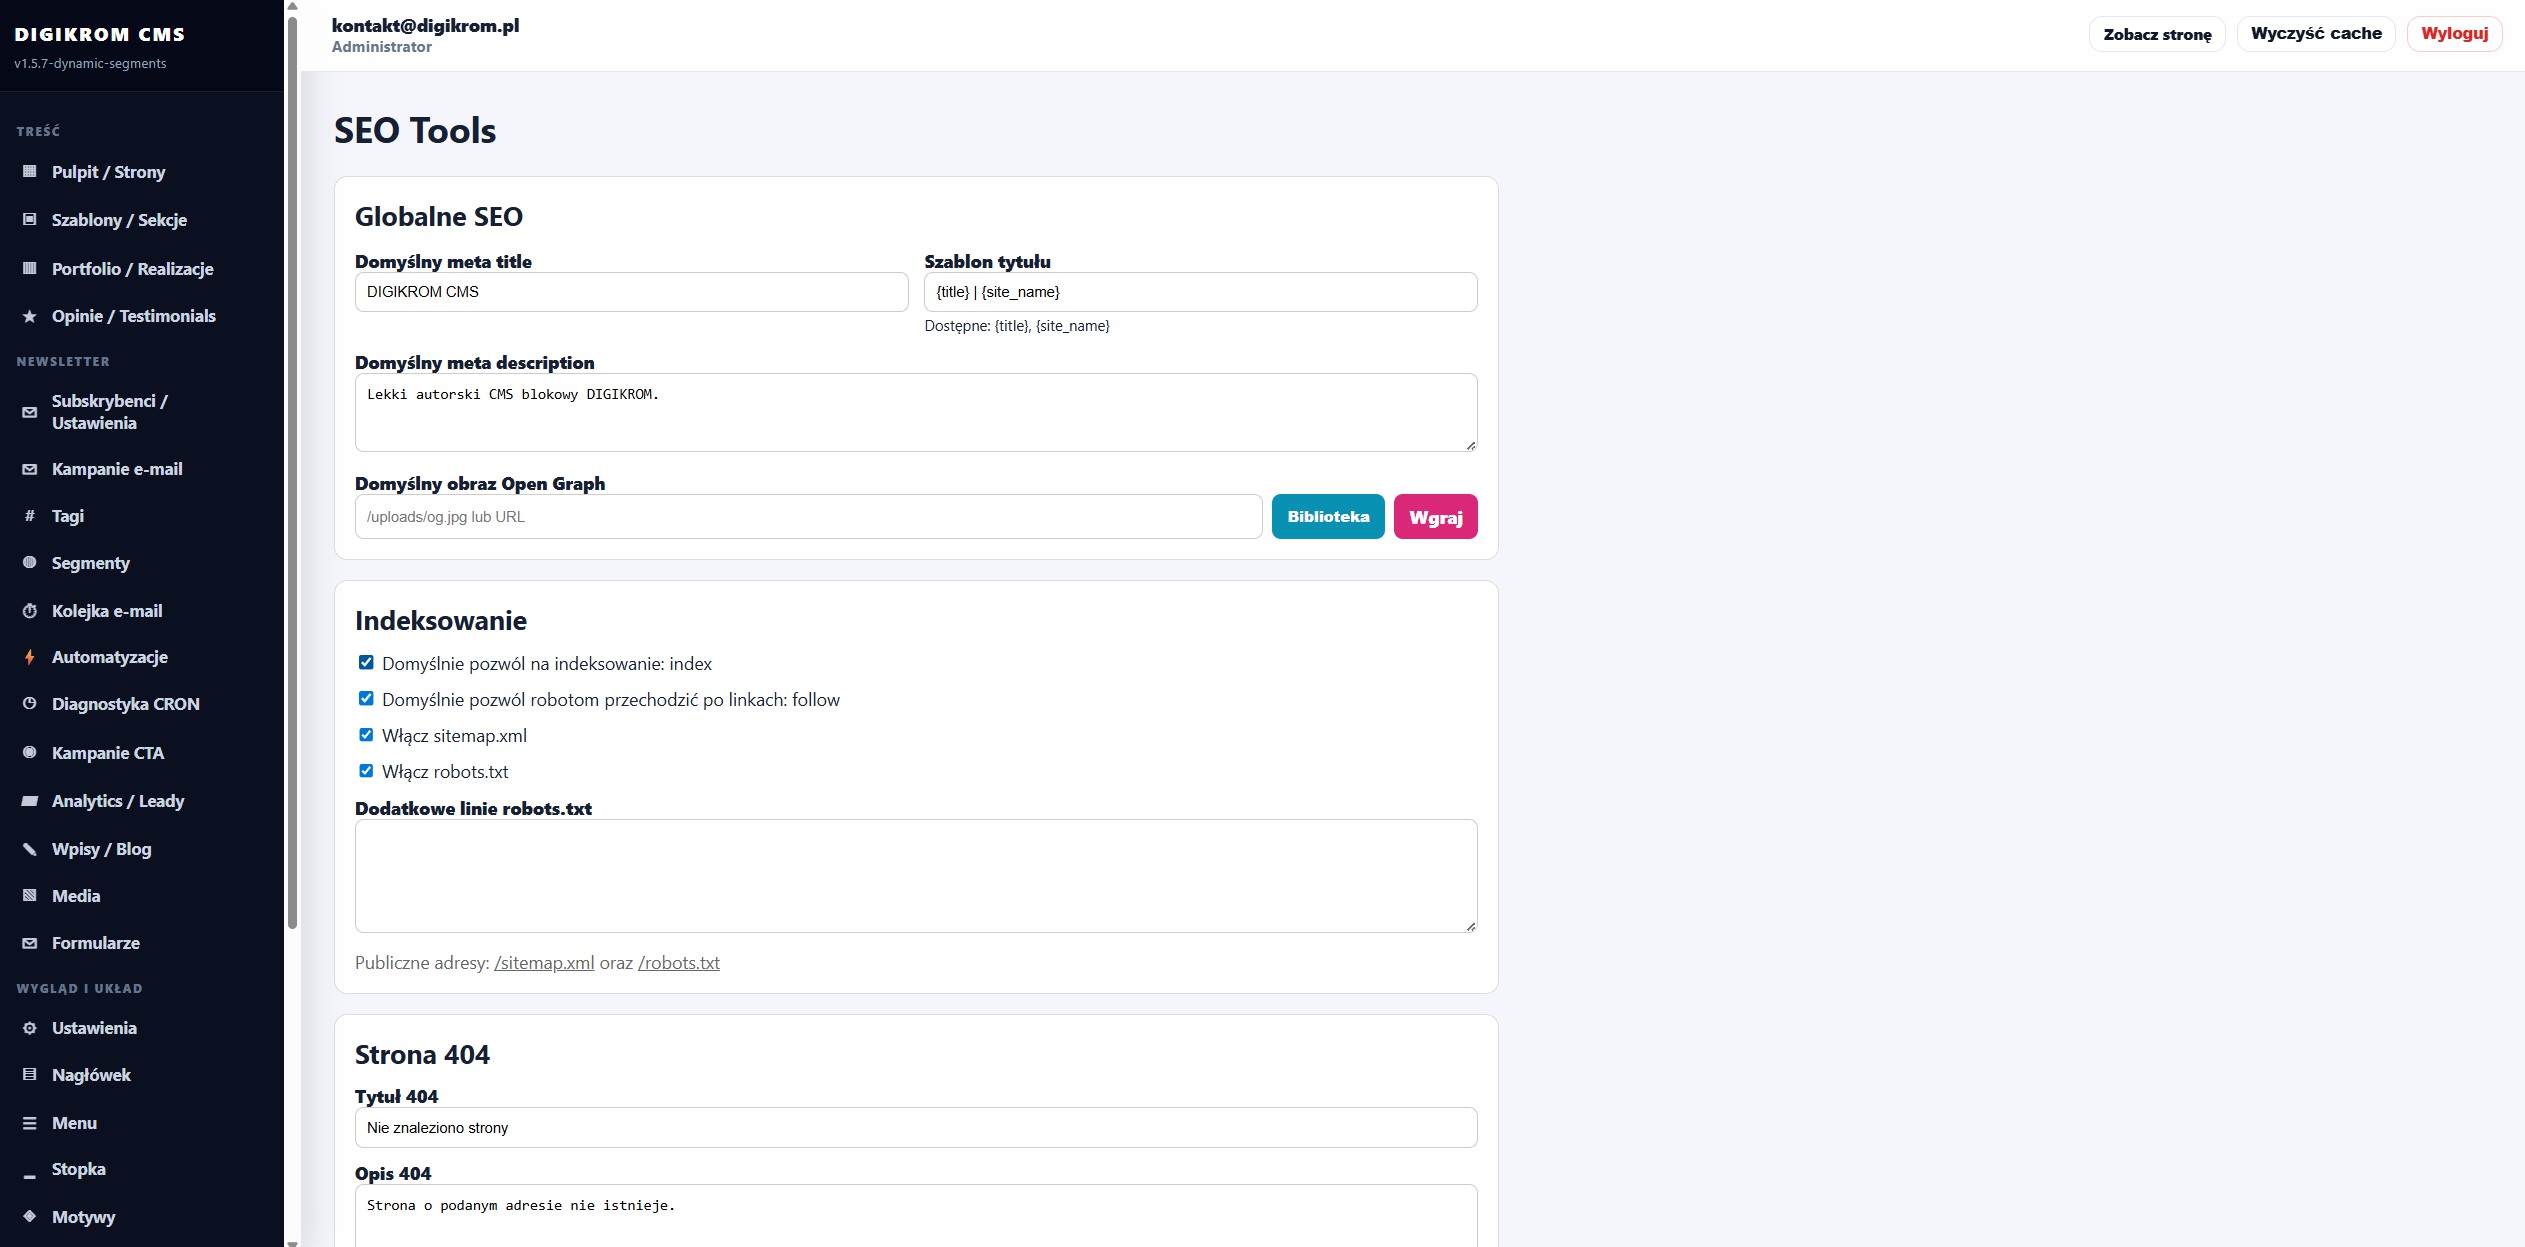Disable the Włącz robots.txt checkbox
The width and height of the screenshot is (2525, 1247).
click(366, 771)
